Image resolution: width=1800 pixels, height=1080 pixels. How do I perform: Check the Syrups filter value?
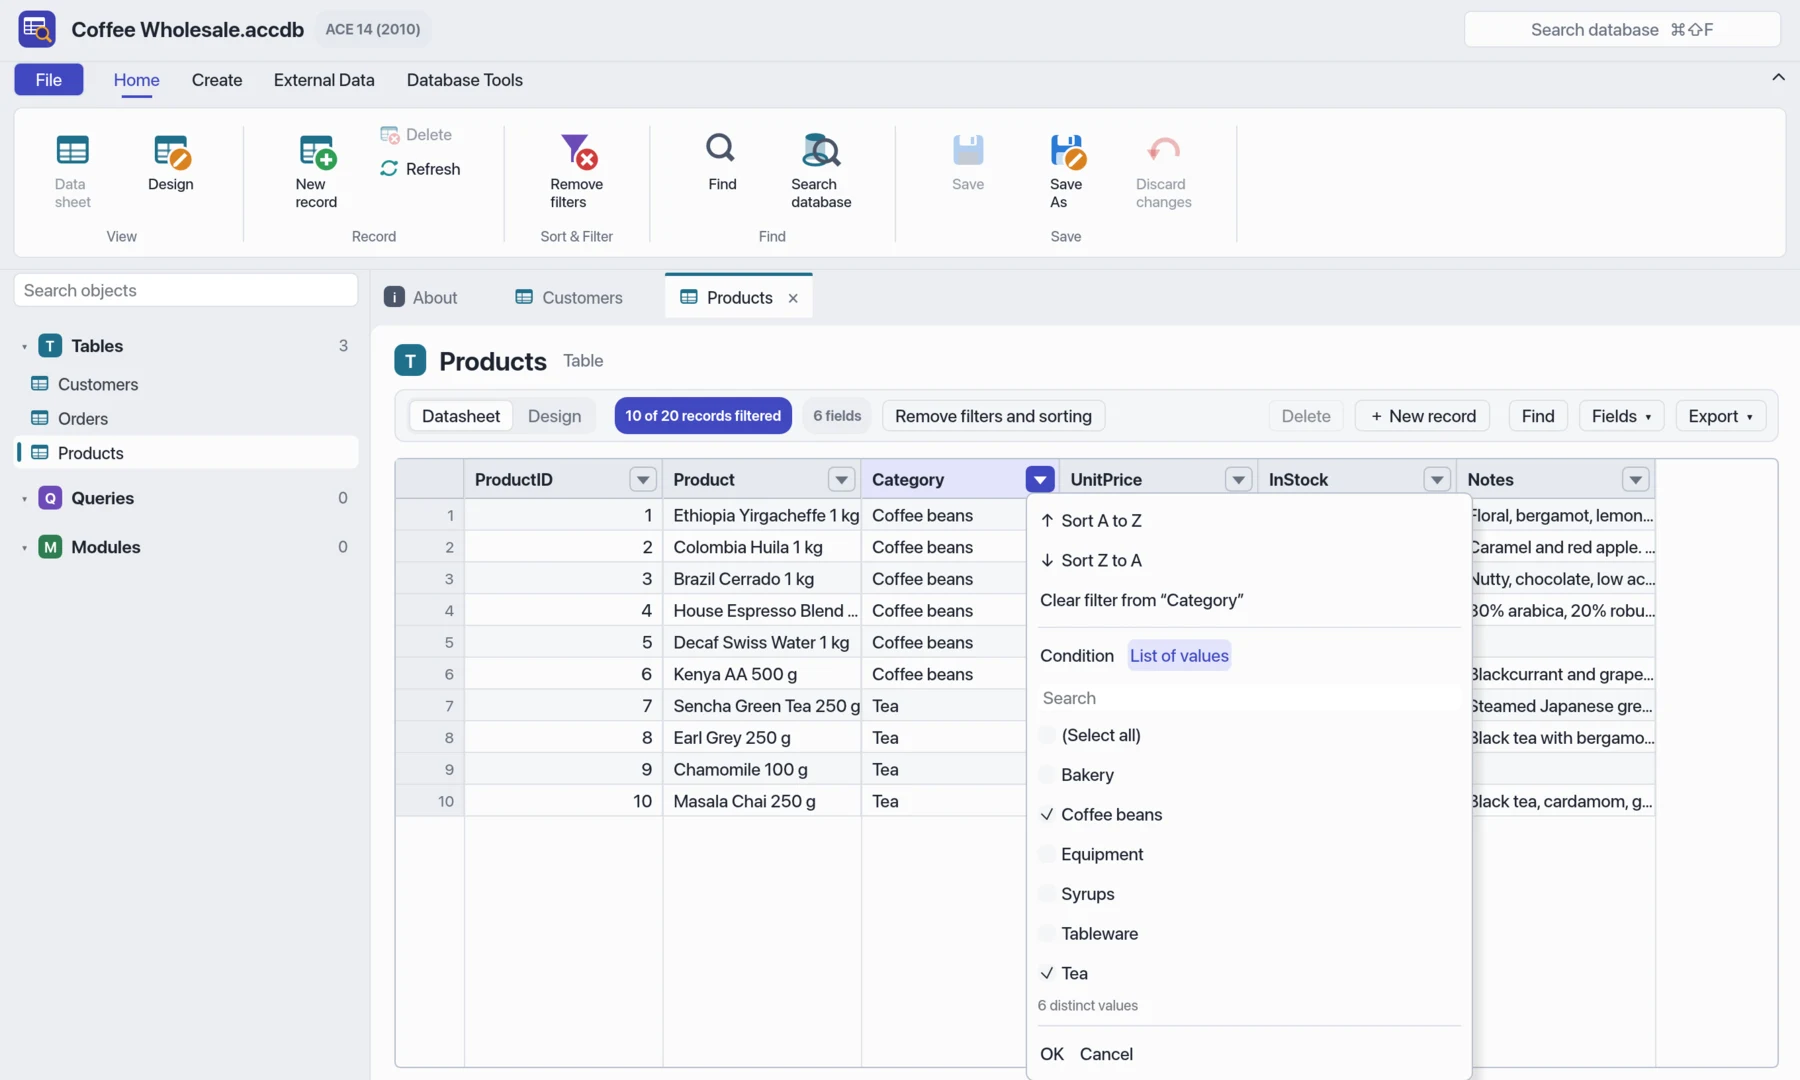tap(1047, 894)
